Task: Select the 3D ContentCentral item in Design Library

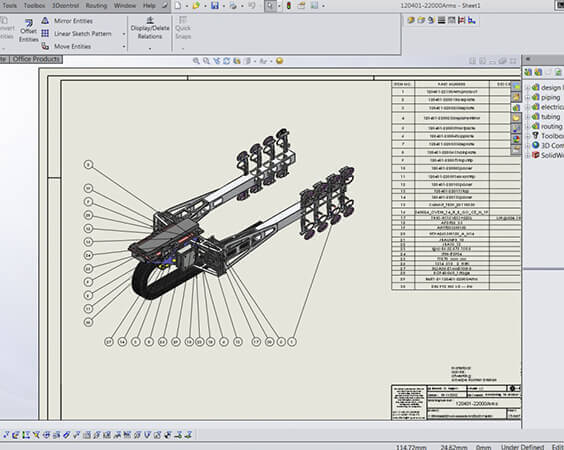Action: (x=548, y=145)
